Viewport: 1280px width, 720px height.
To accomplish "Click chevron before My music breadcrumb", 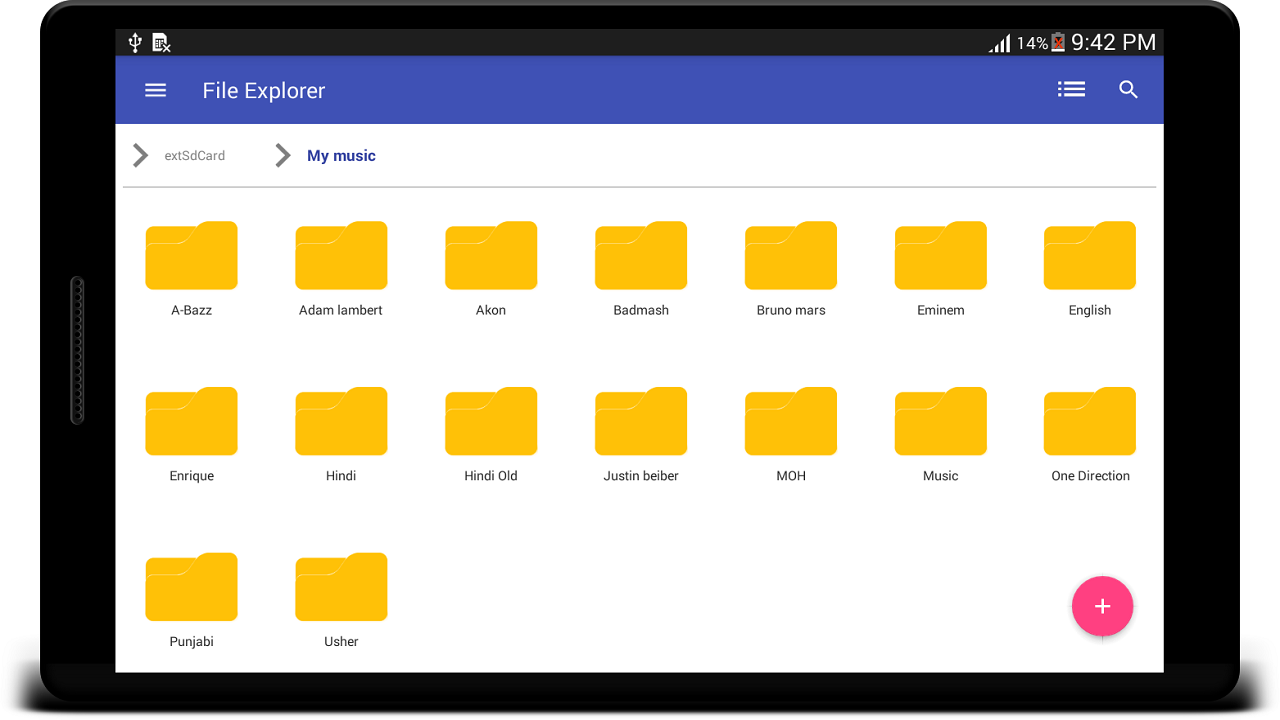I will click(283, 155).
